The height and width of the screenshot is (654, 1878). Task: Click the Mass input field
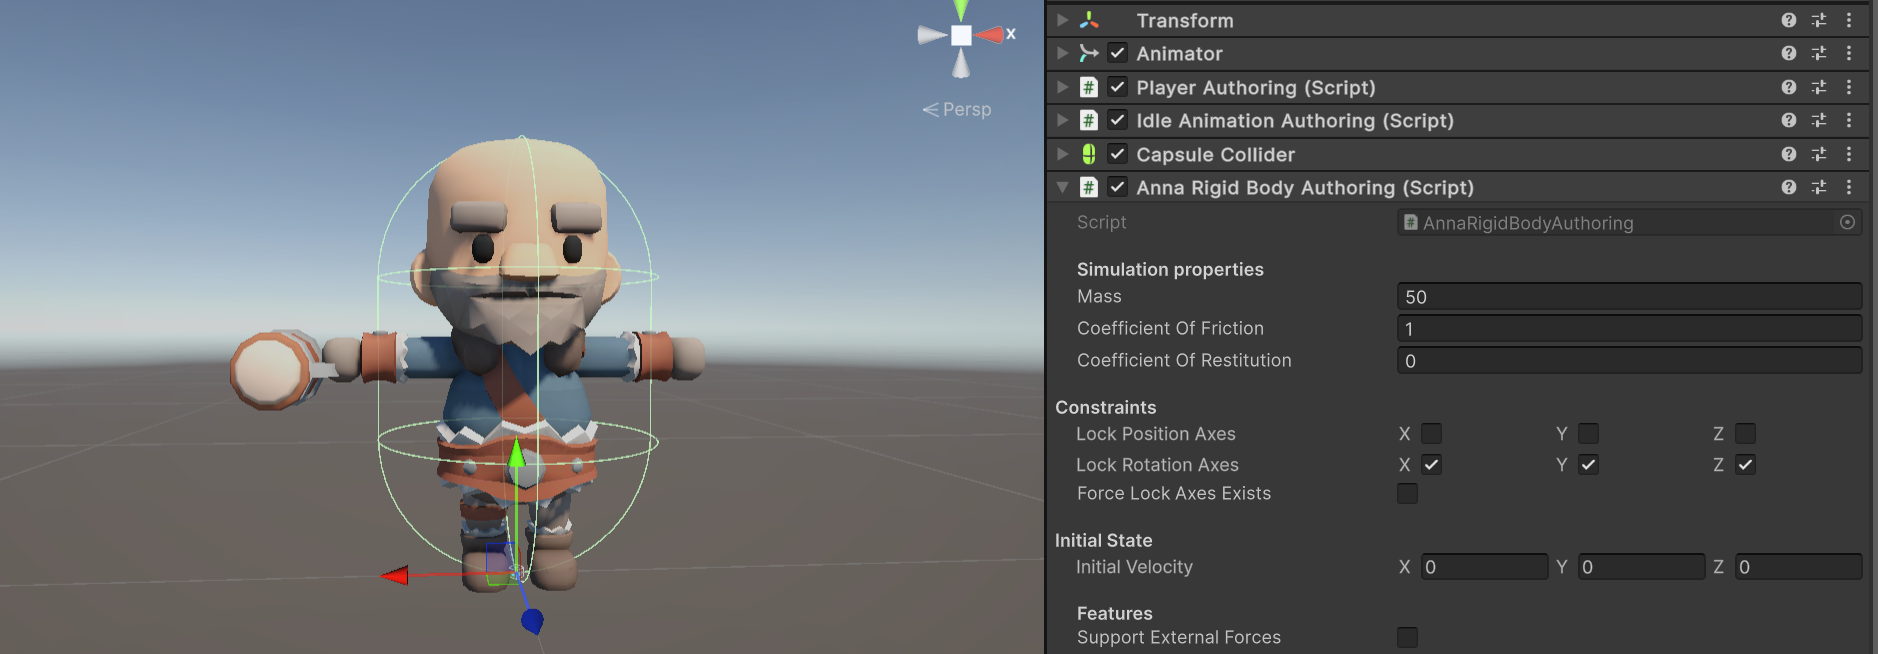coord(1629,296)
